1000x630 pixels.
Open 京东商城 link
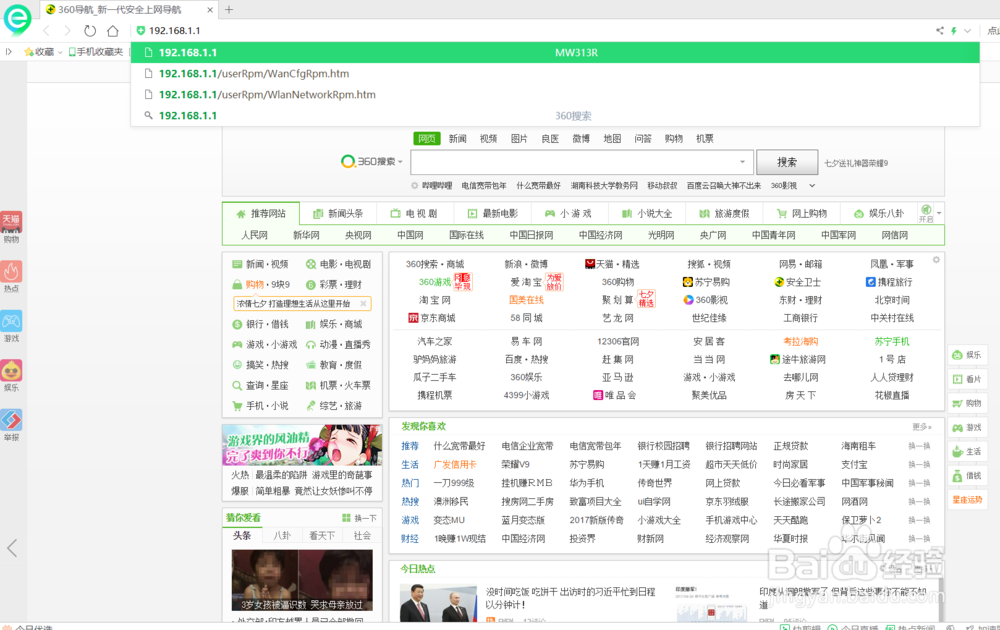click(x=432, y=318)
